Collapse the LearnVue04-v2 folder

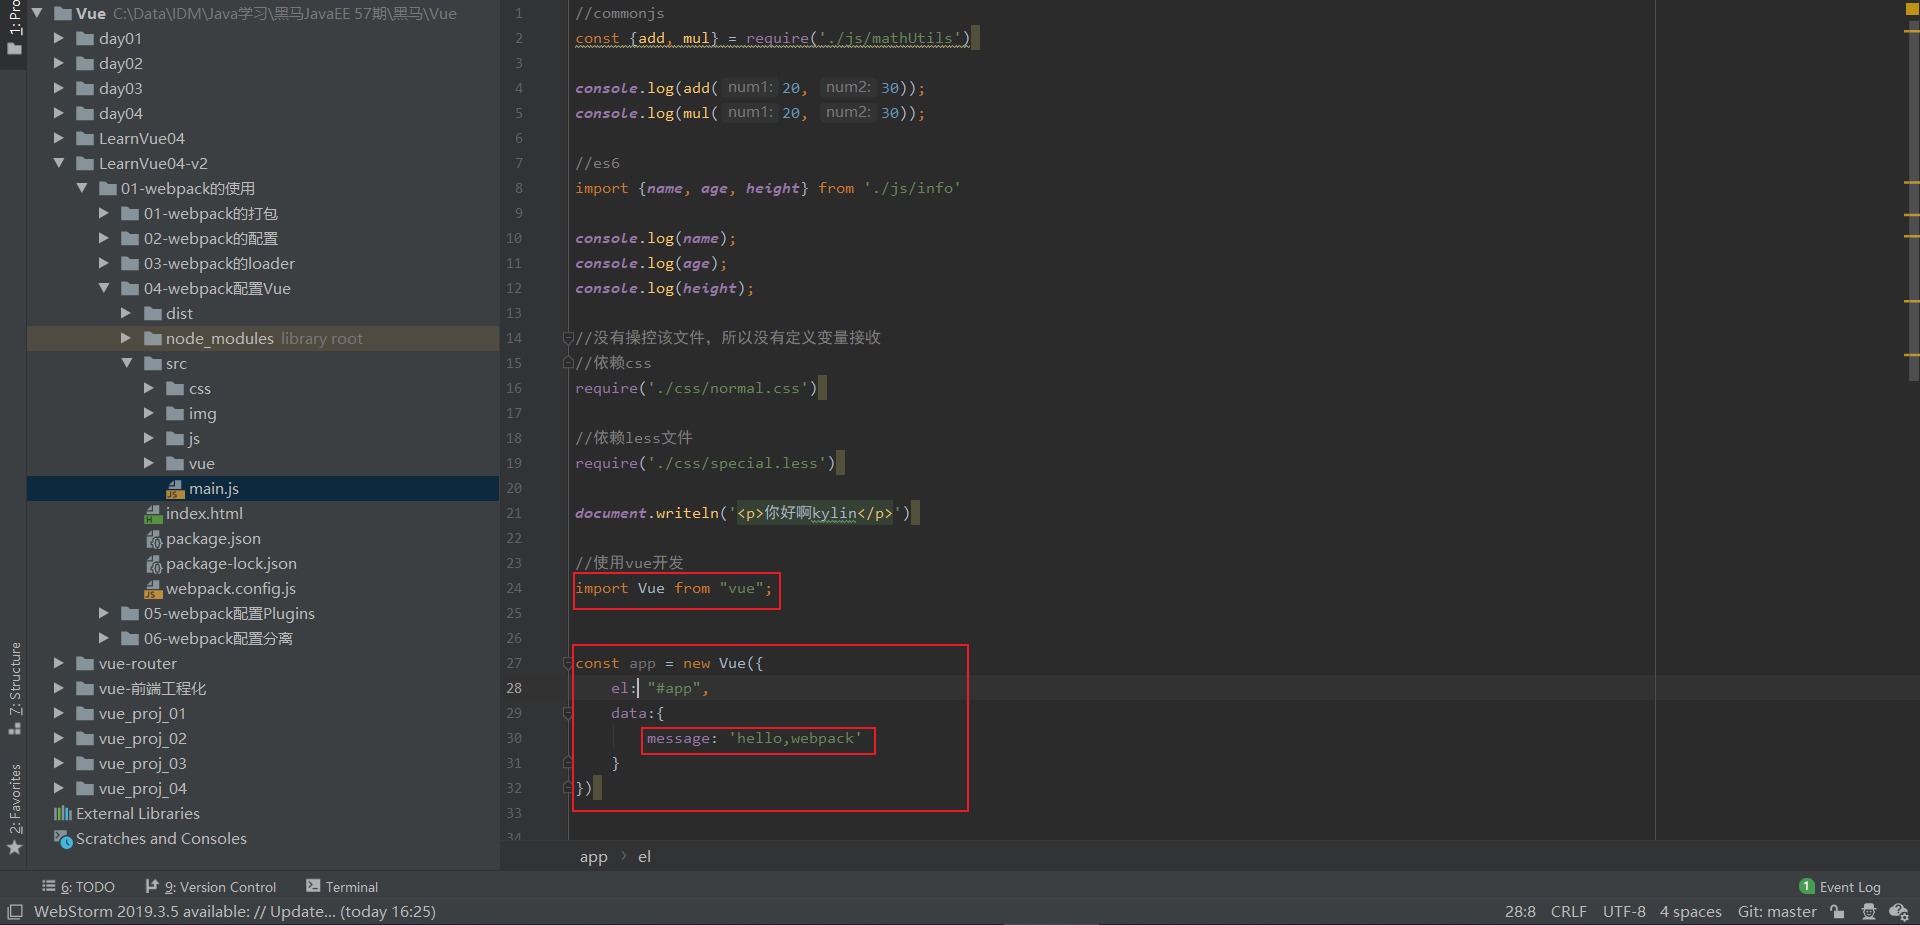tap(59, 163)
